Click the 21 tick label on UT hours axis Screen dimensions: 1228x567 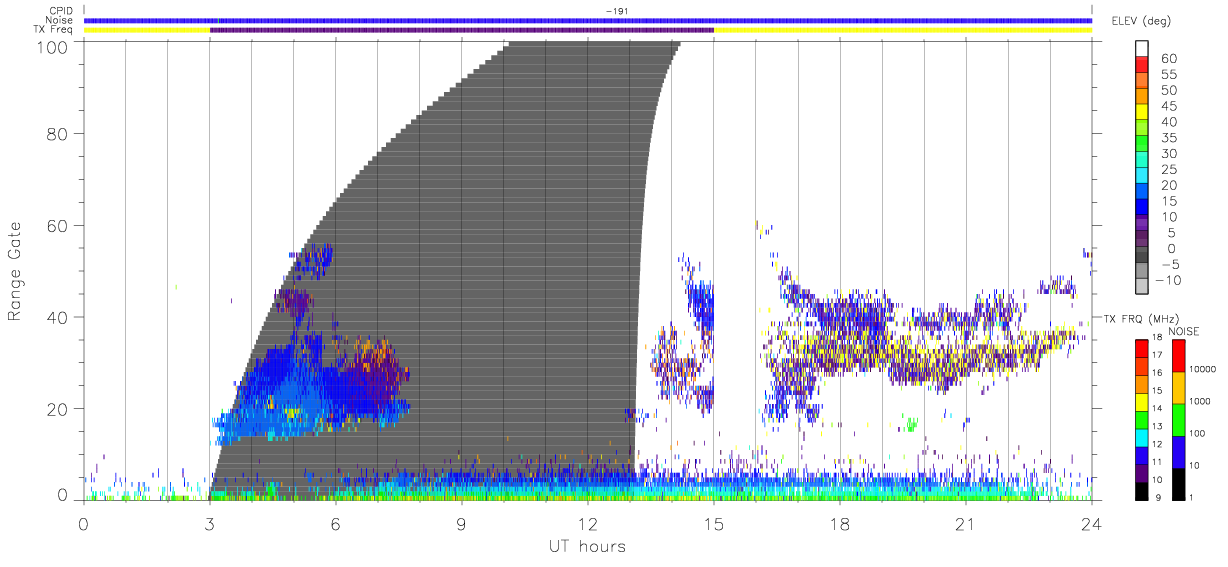(x=966, y=525)
